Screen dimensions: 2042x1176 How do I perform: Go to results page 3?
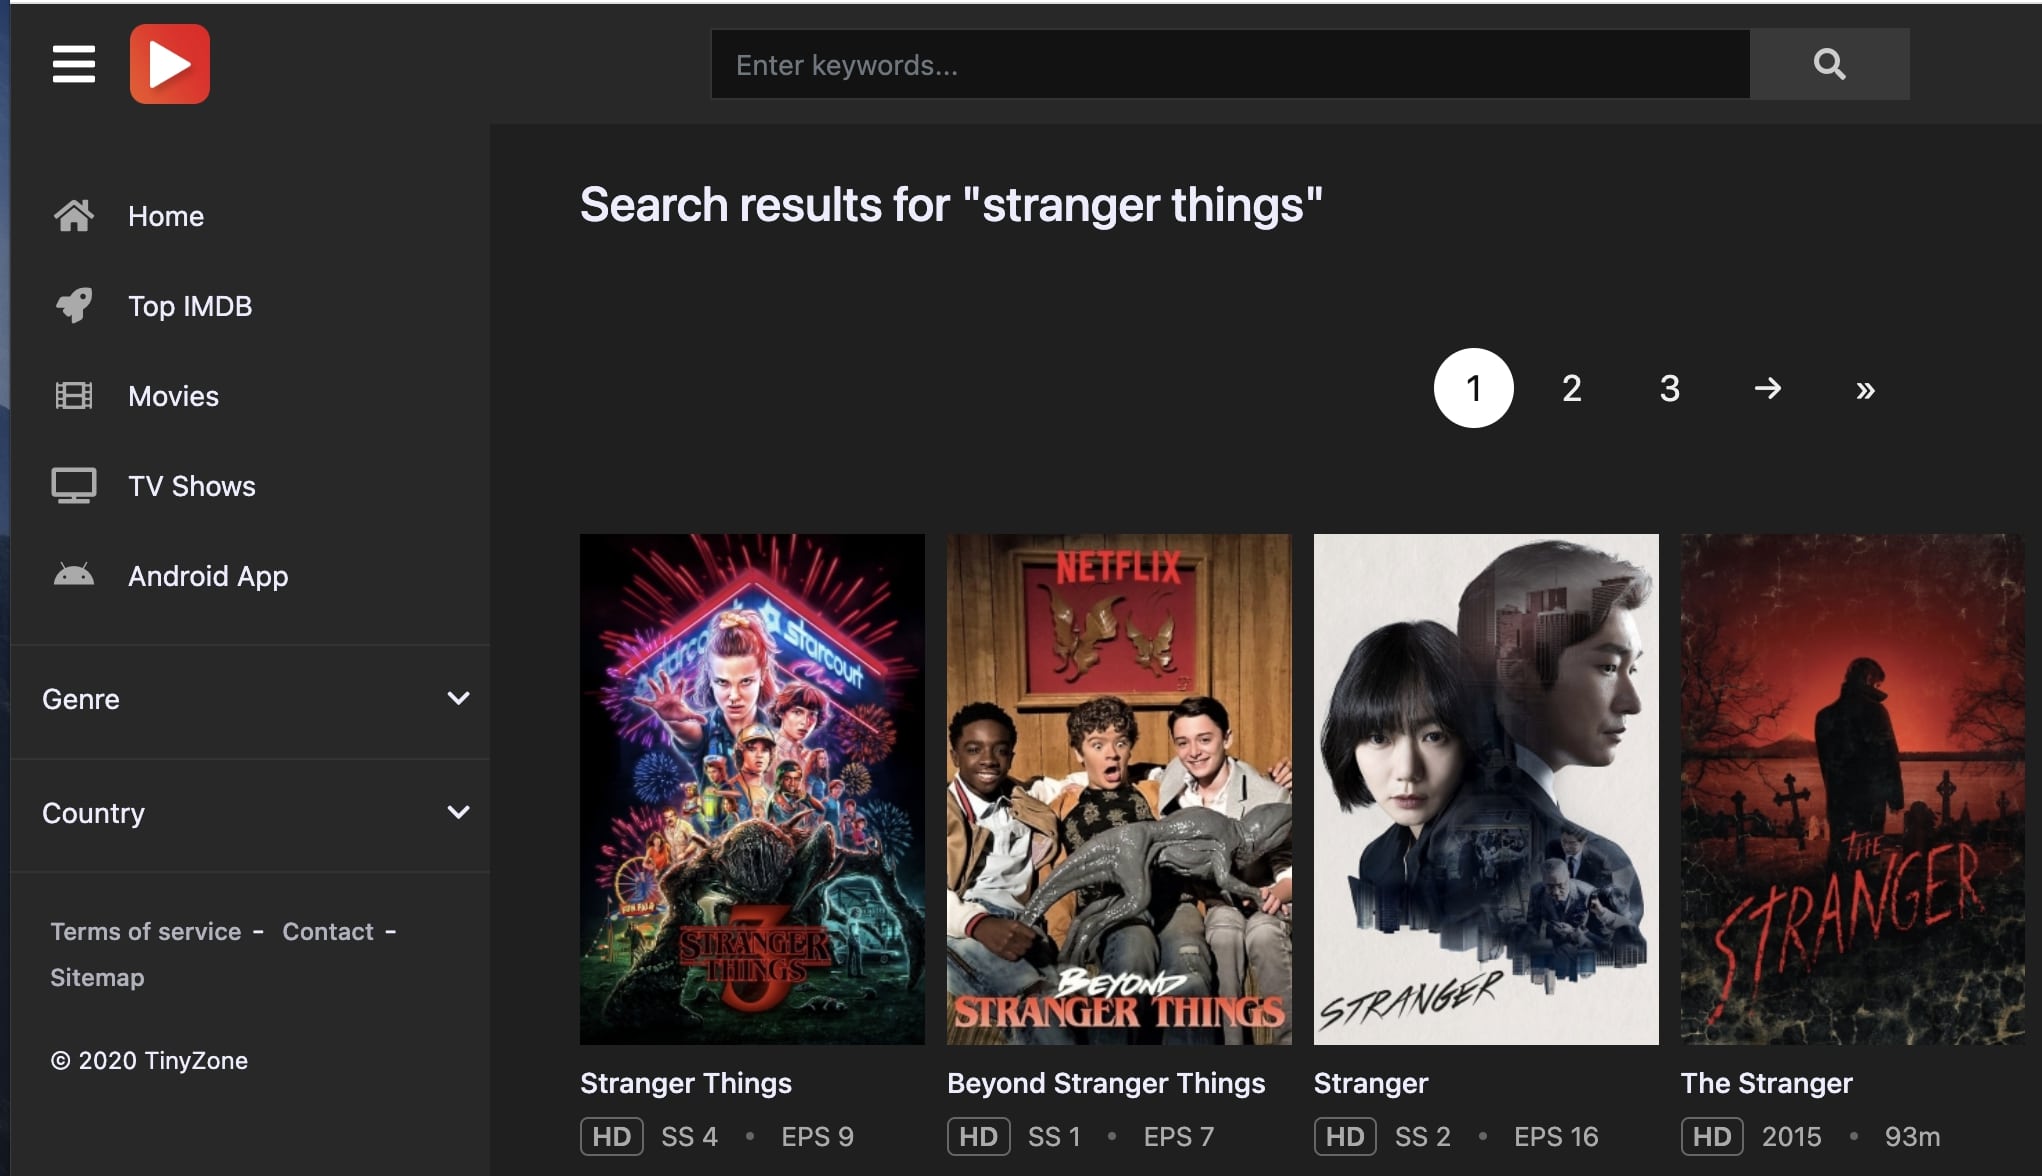coord(1669,389)
